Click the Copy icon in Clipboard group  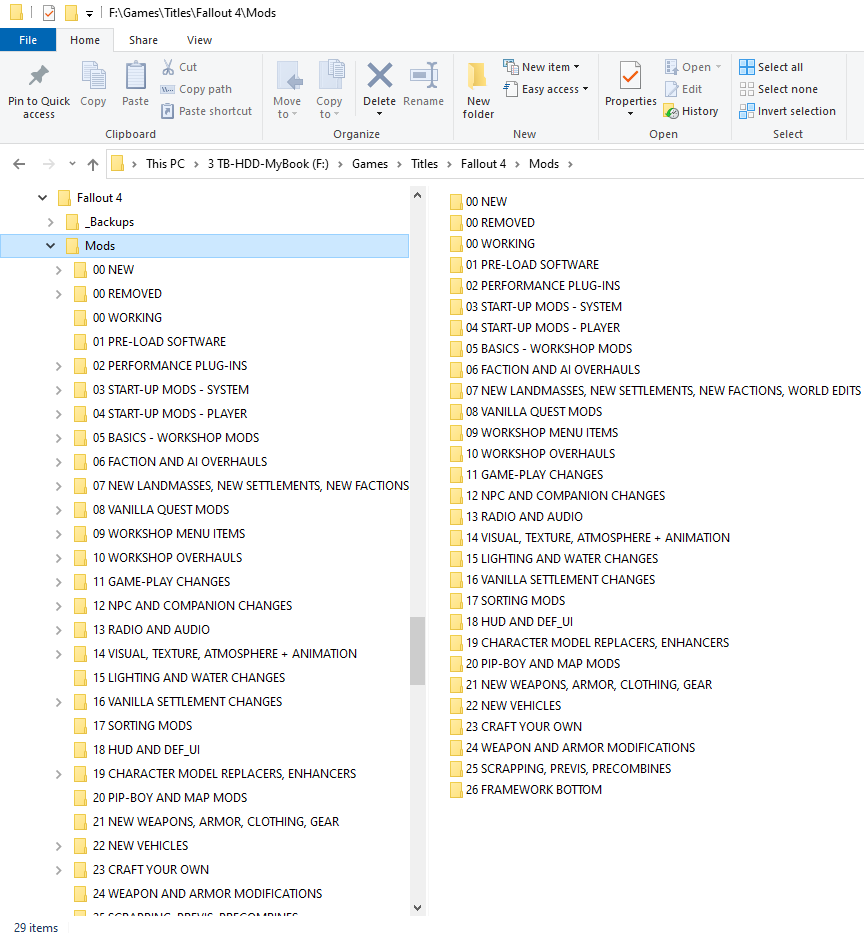click(x=93, y=76)
